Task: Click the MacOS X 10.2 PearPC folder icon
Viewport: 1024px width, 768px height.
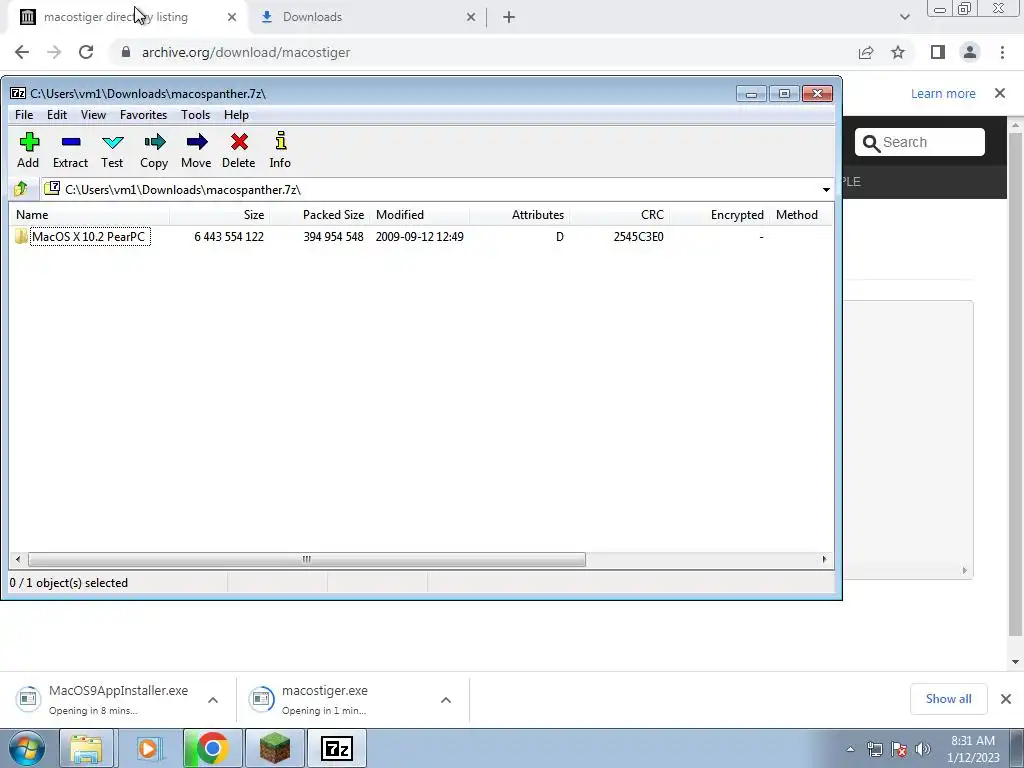Action: [x=21, y=236]
